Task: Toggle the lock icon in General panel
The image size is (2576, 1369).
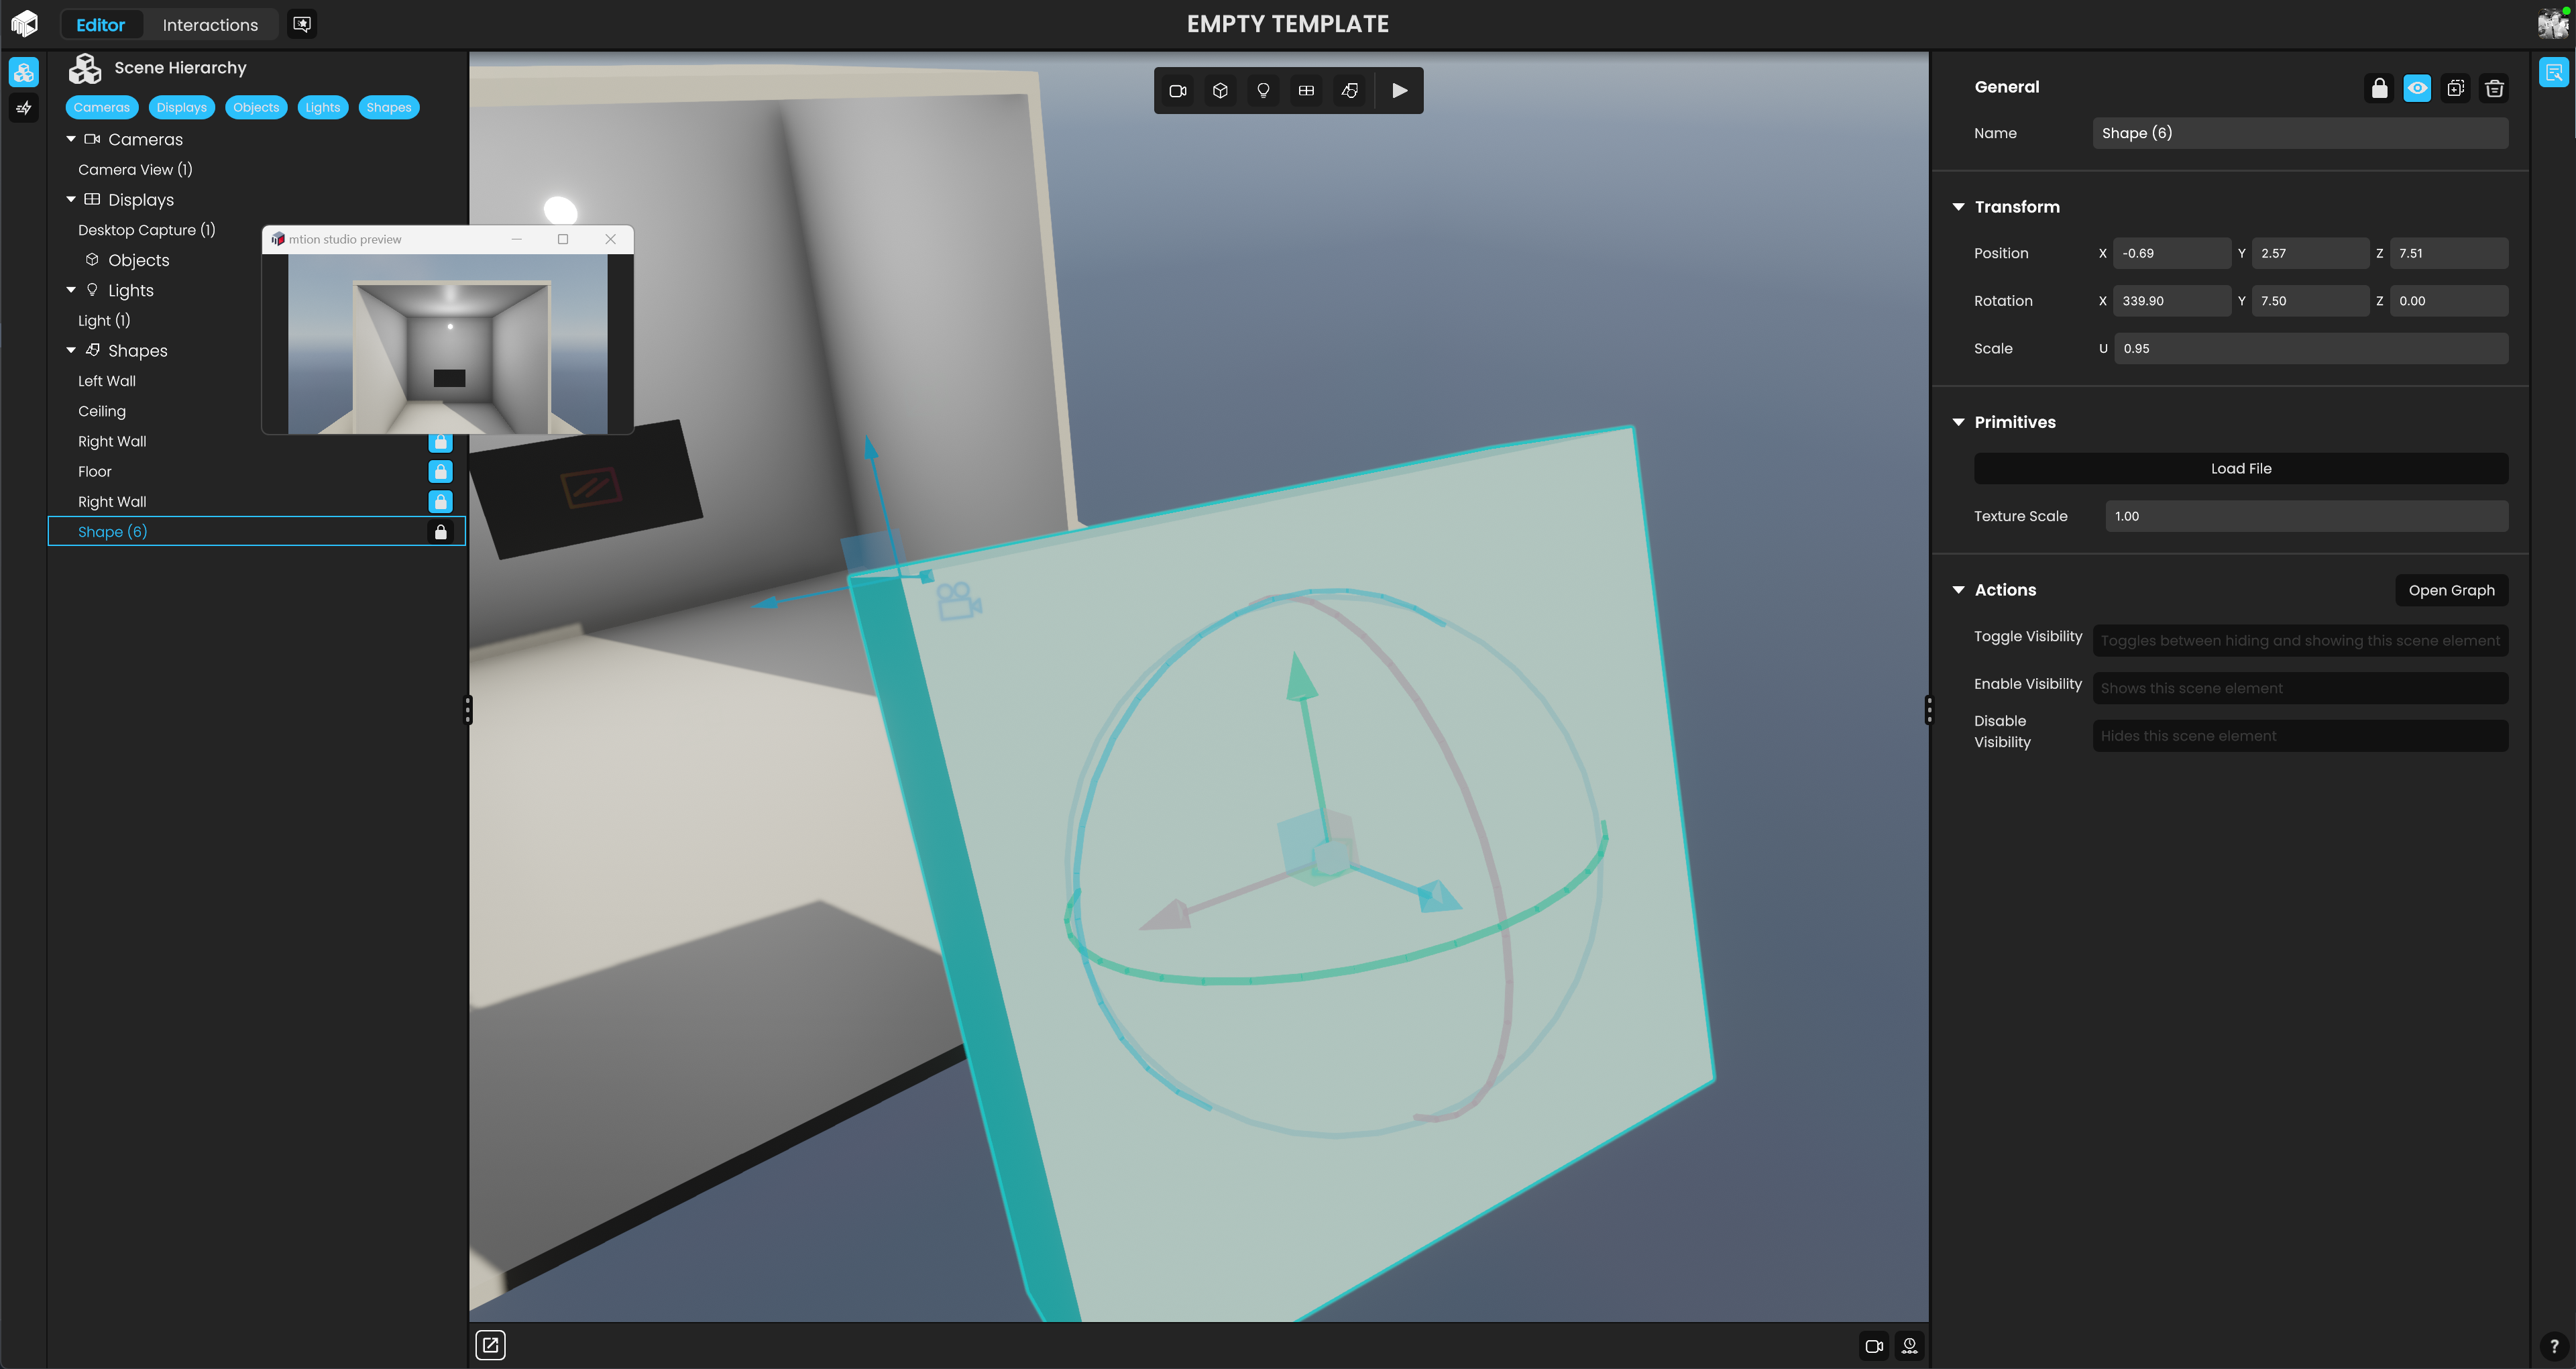Action: pos(2379,89)
